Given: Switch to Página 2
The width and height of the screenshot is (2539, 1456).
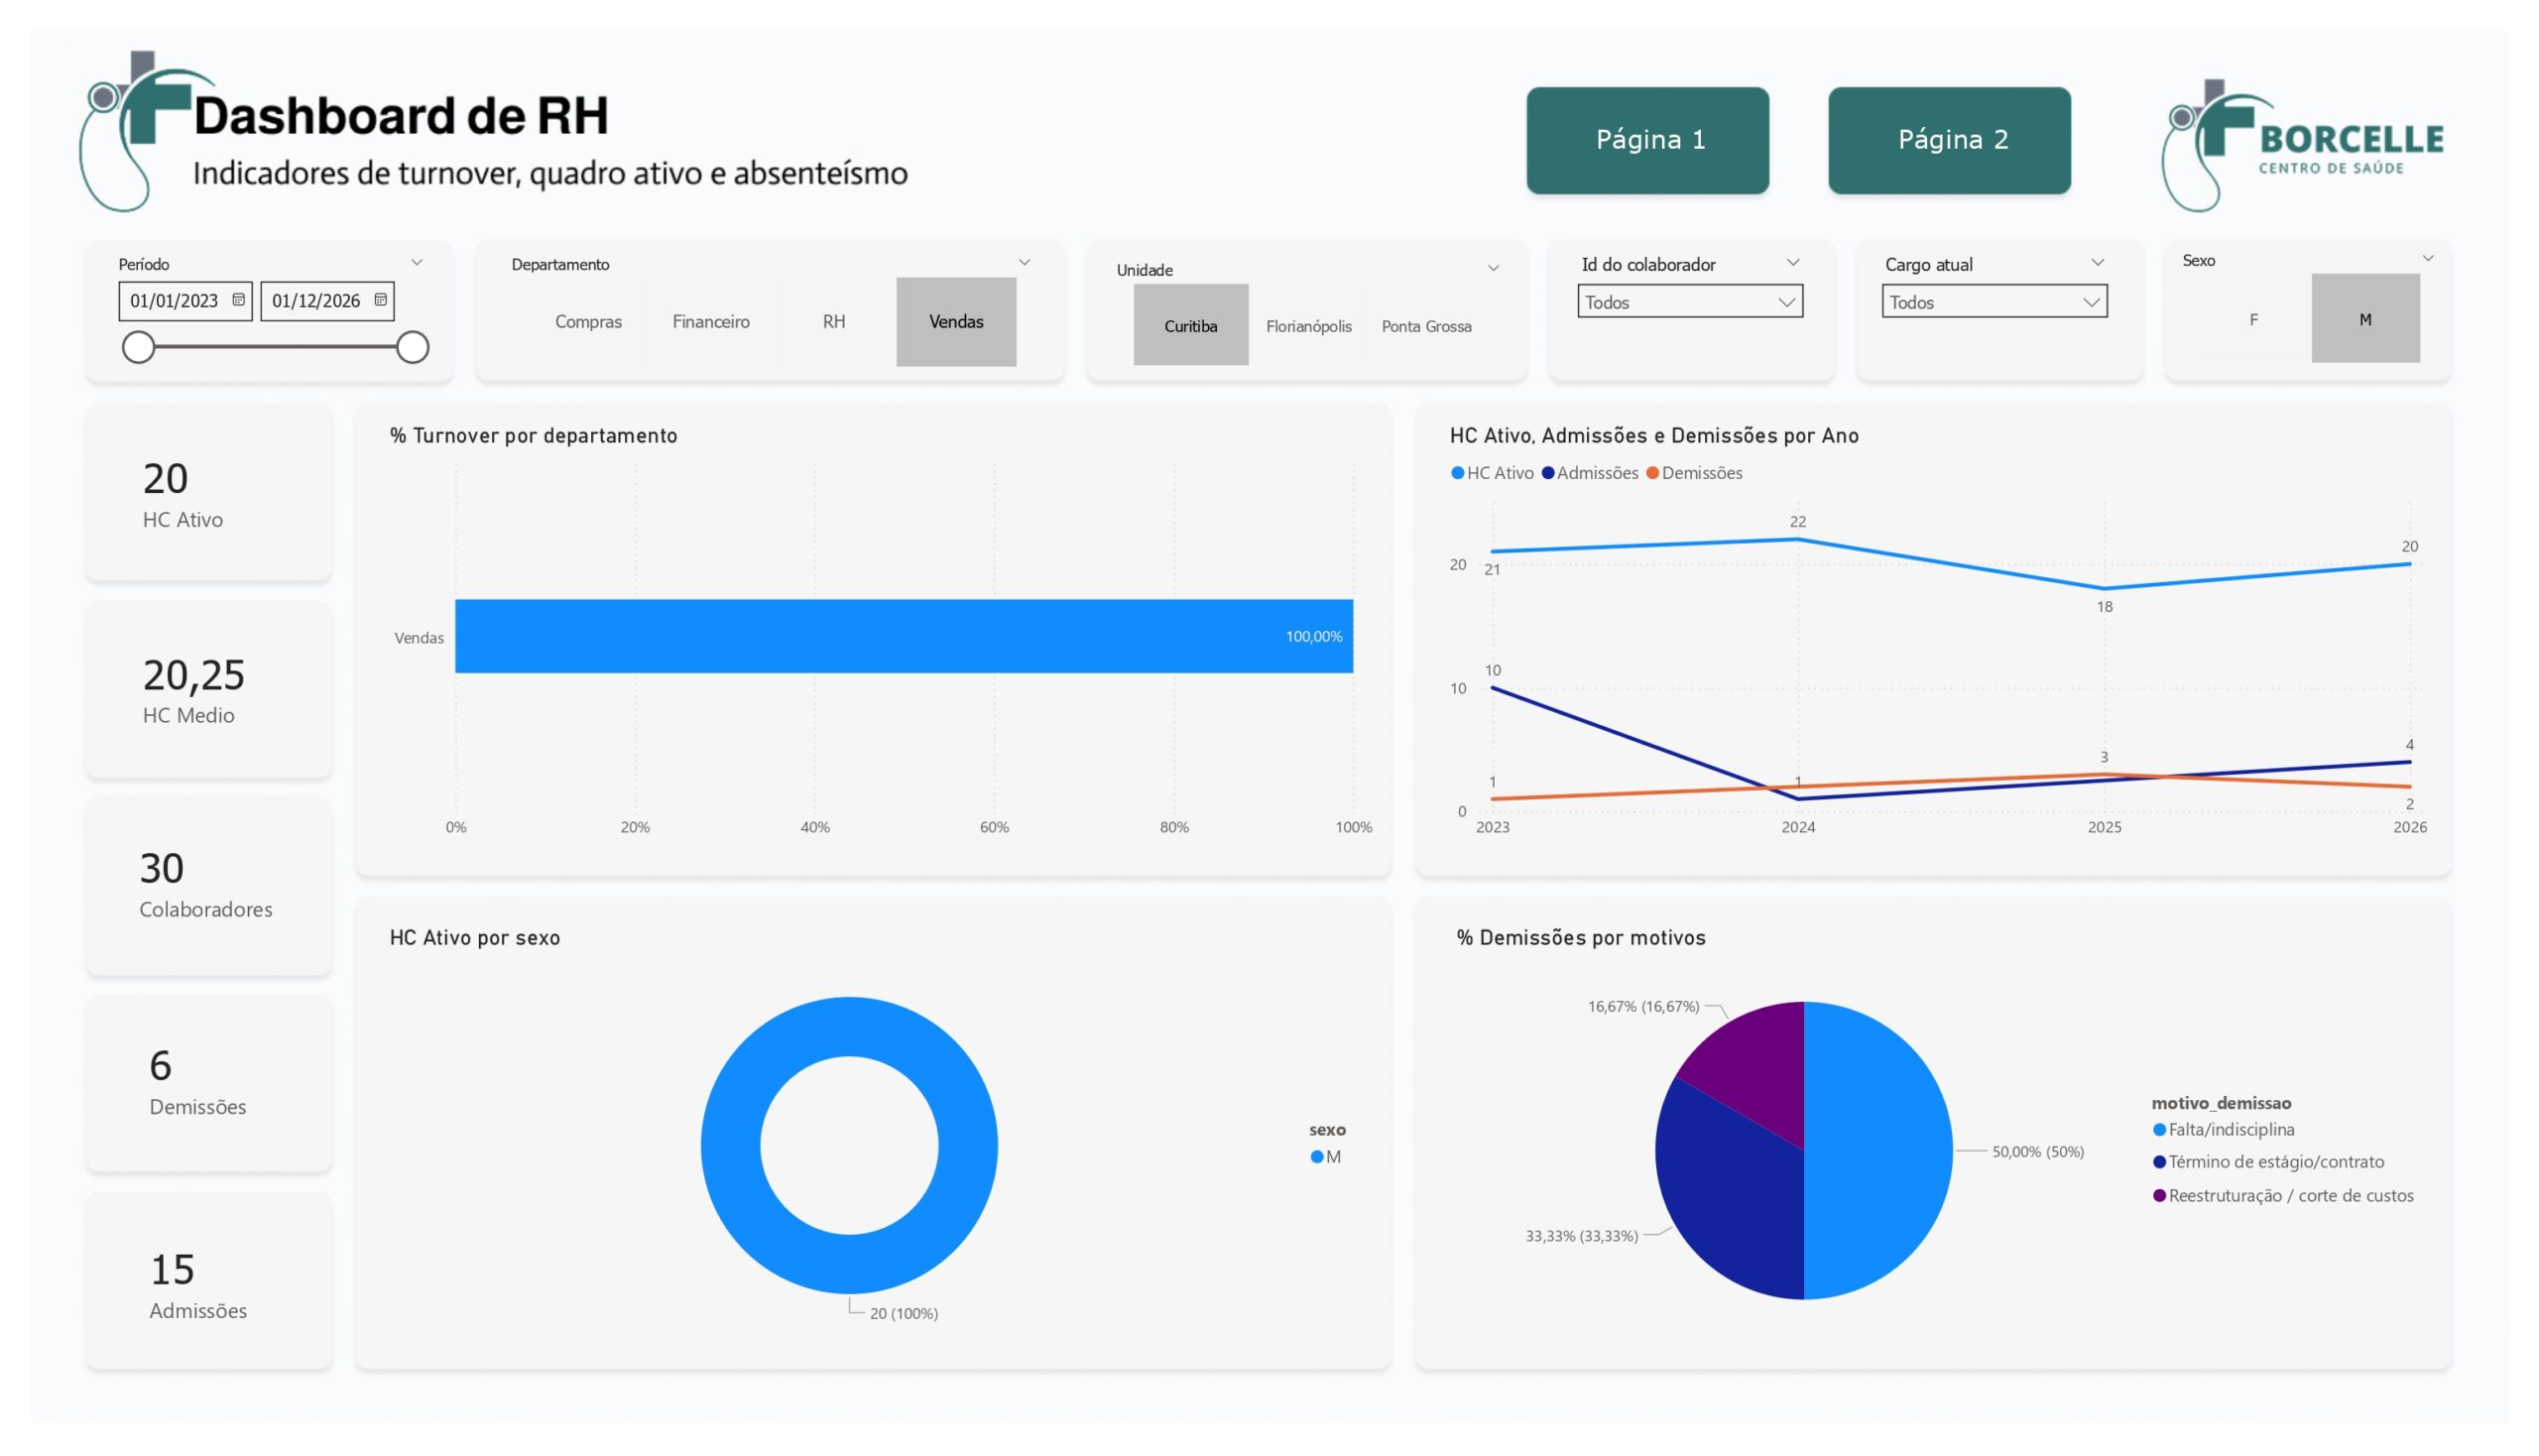Looking at the screenshot, I should [1949, 140].
